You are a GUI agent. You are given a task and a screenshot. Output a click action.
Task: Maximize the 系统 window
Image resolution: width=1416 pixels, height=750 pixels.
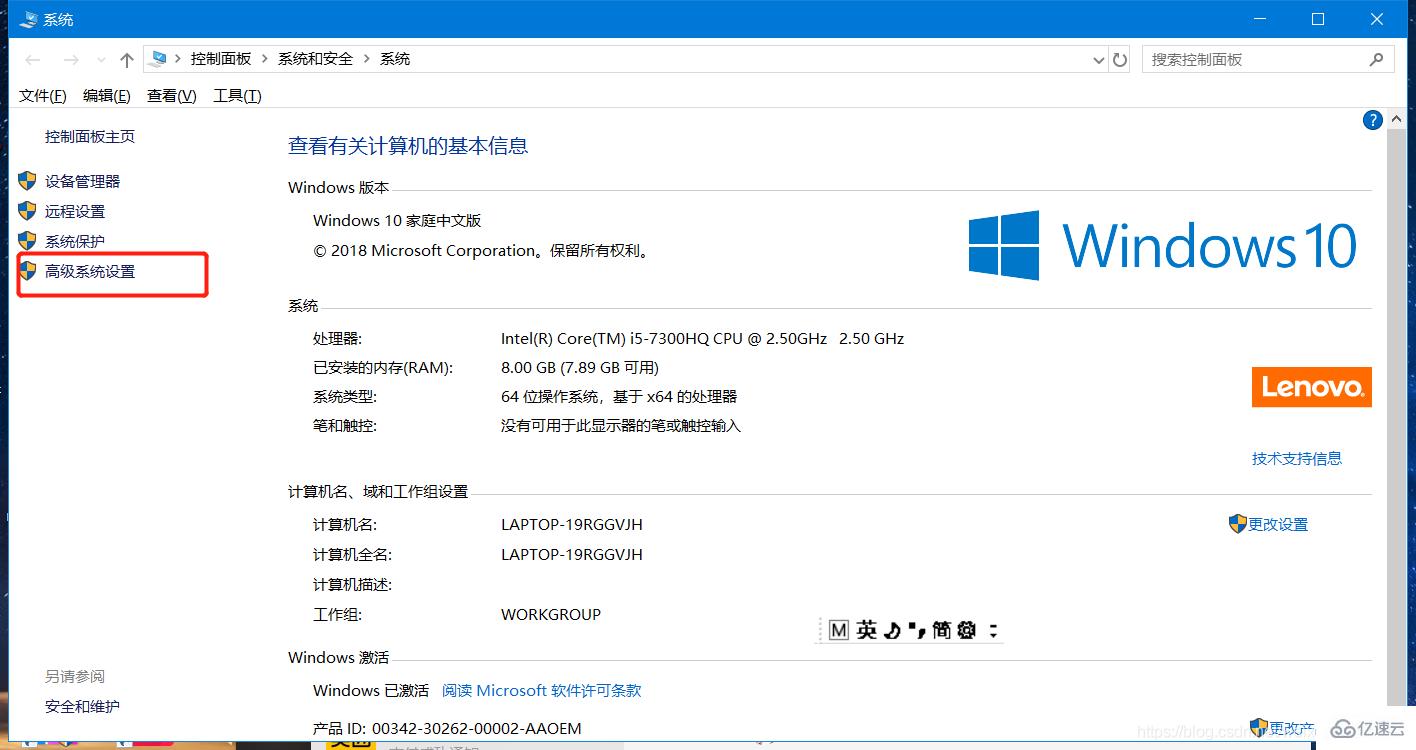(1318, 19)
